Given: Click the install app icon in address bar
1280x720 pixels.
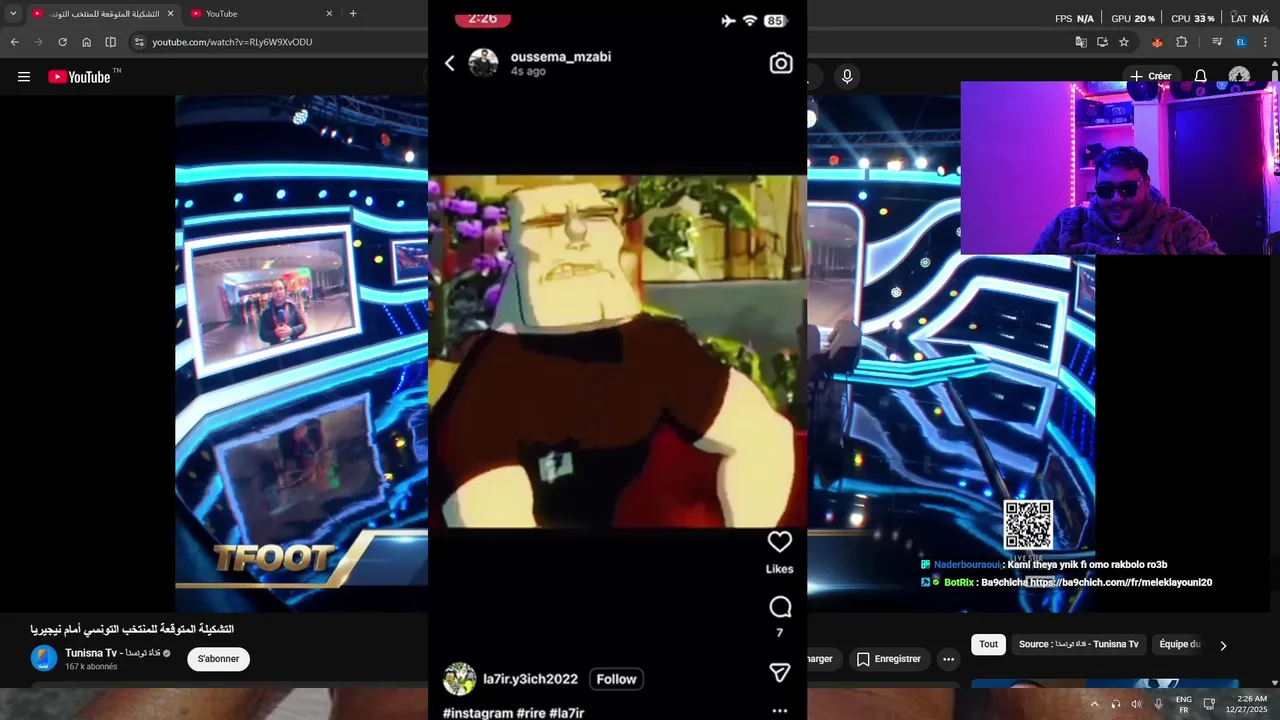Looking at the screenshot, I should pos(1102,42).
